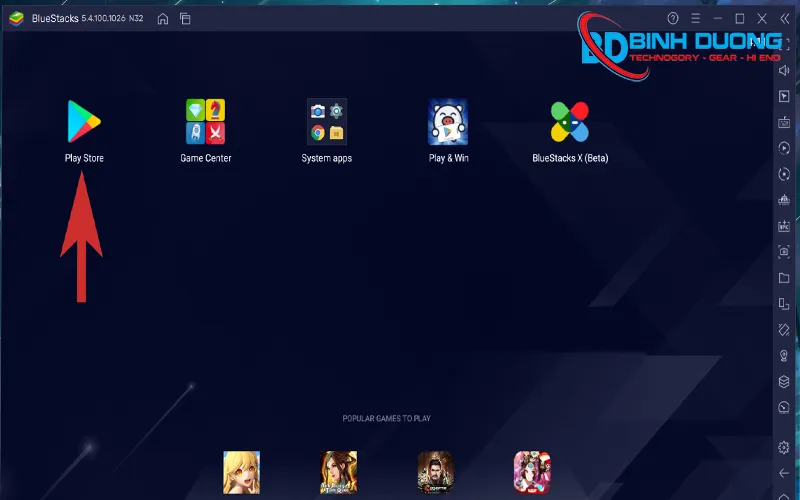This screenshot has height=500, width=800.
Task: Open the macro recorder play-circle icon
Action: [x=784, y=148]
